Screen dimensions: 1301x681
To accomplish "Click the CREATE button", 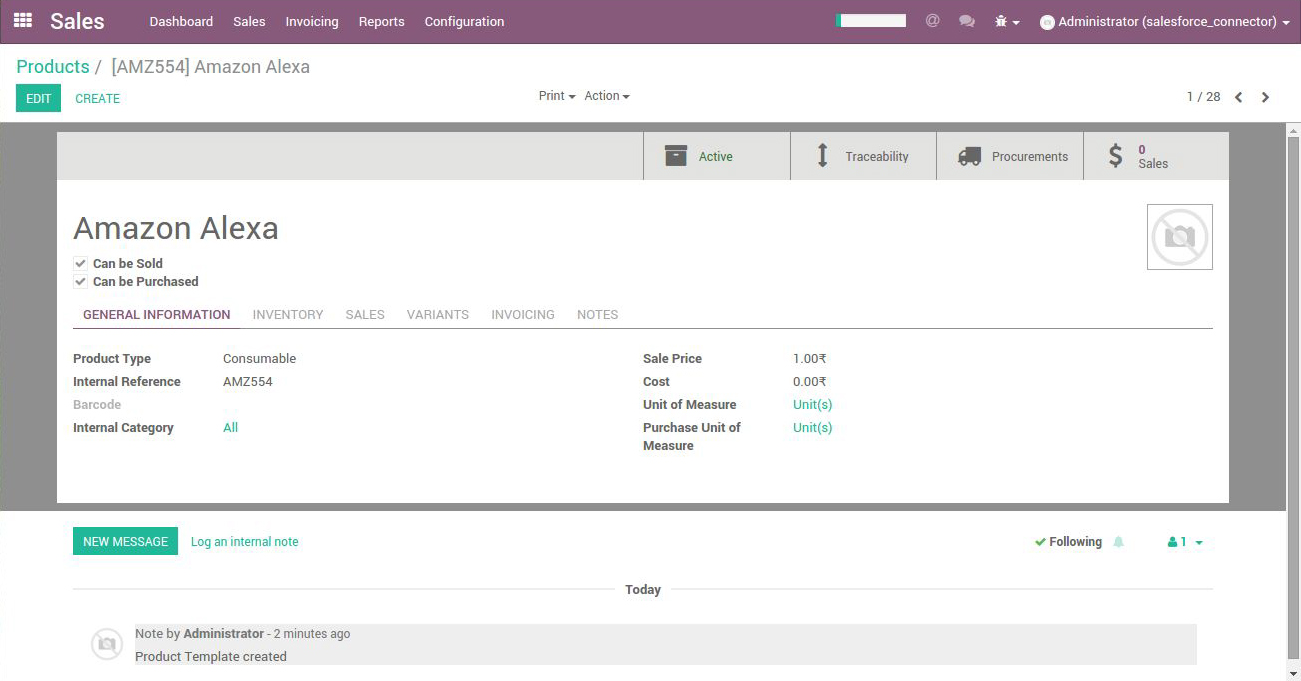I will pos(98,98).
